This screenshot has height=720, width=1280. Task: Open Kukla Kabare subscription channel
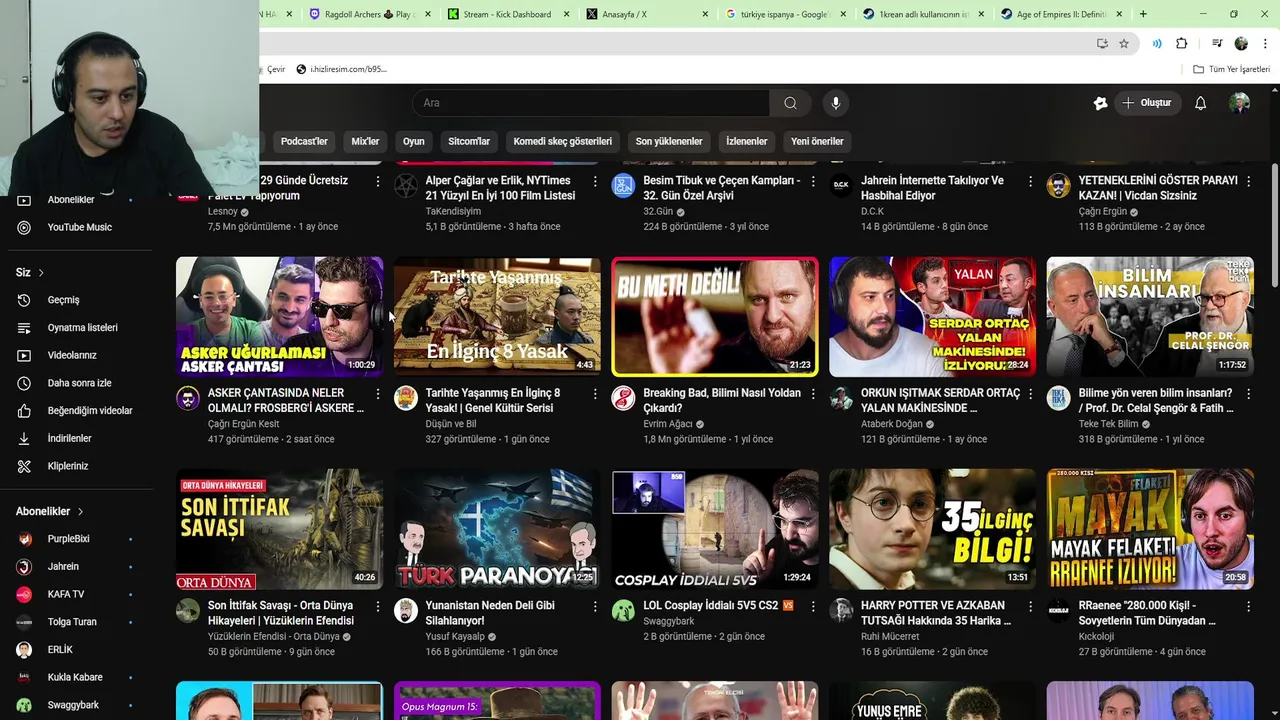point(75,677)
